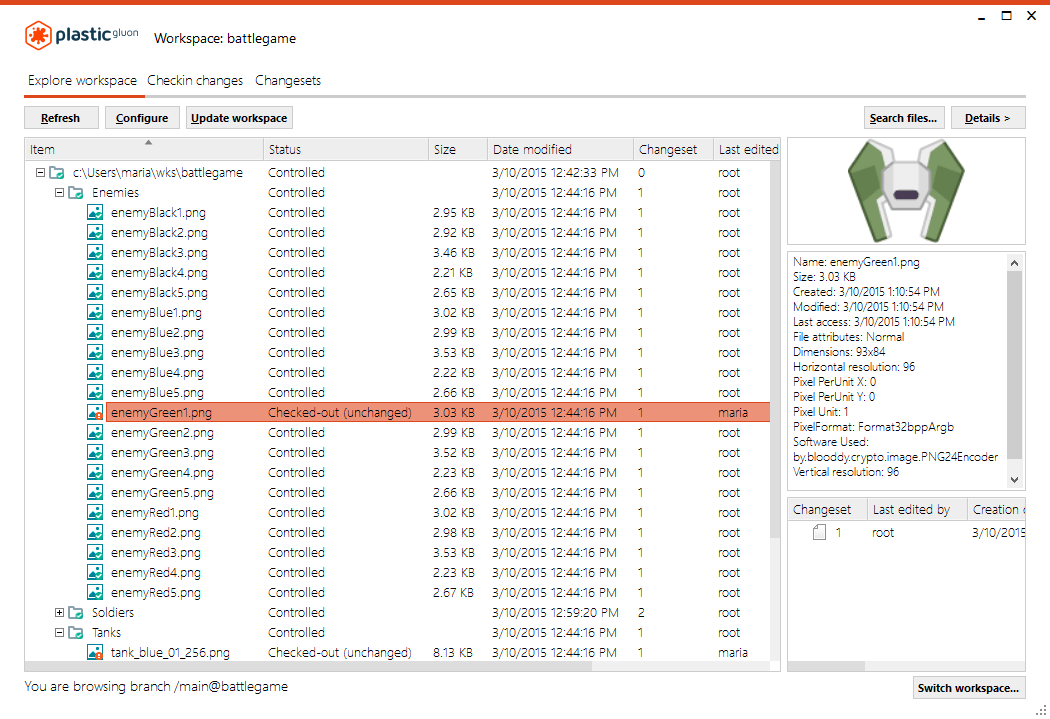
Task: Click the enemyBlack2.png image file icon
Action: click(x=95, y=233)
